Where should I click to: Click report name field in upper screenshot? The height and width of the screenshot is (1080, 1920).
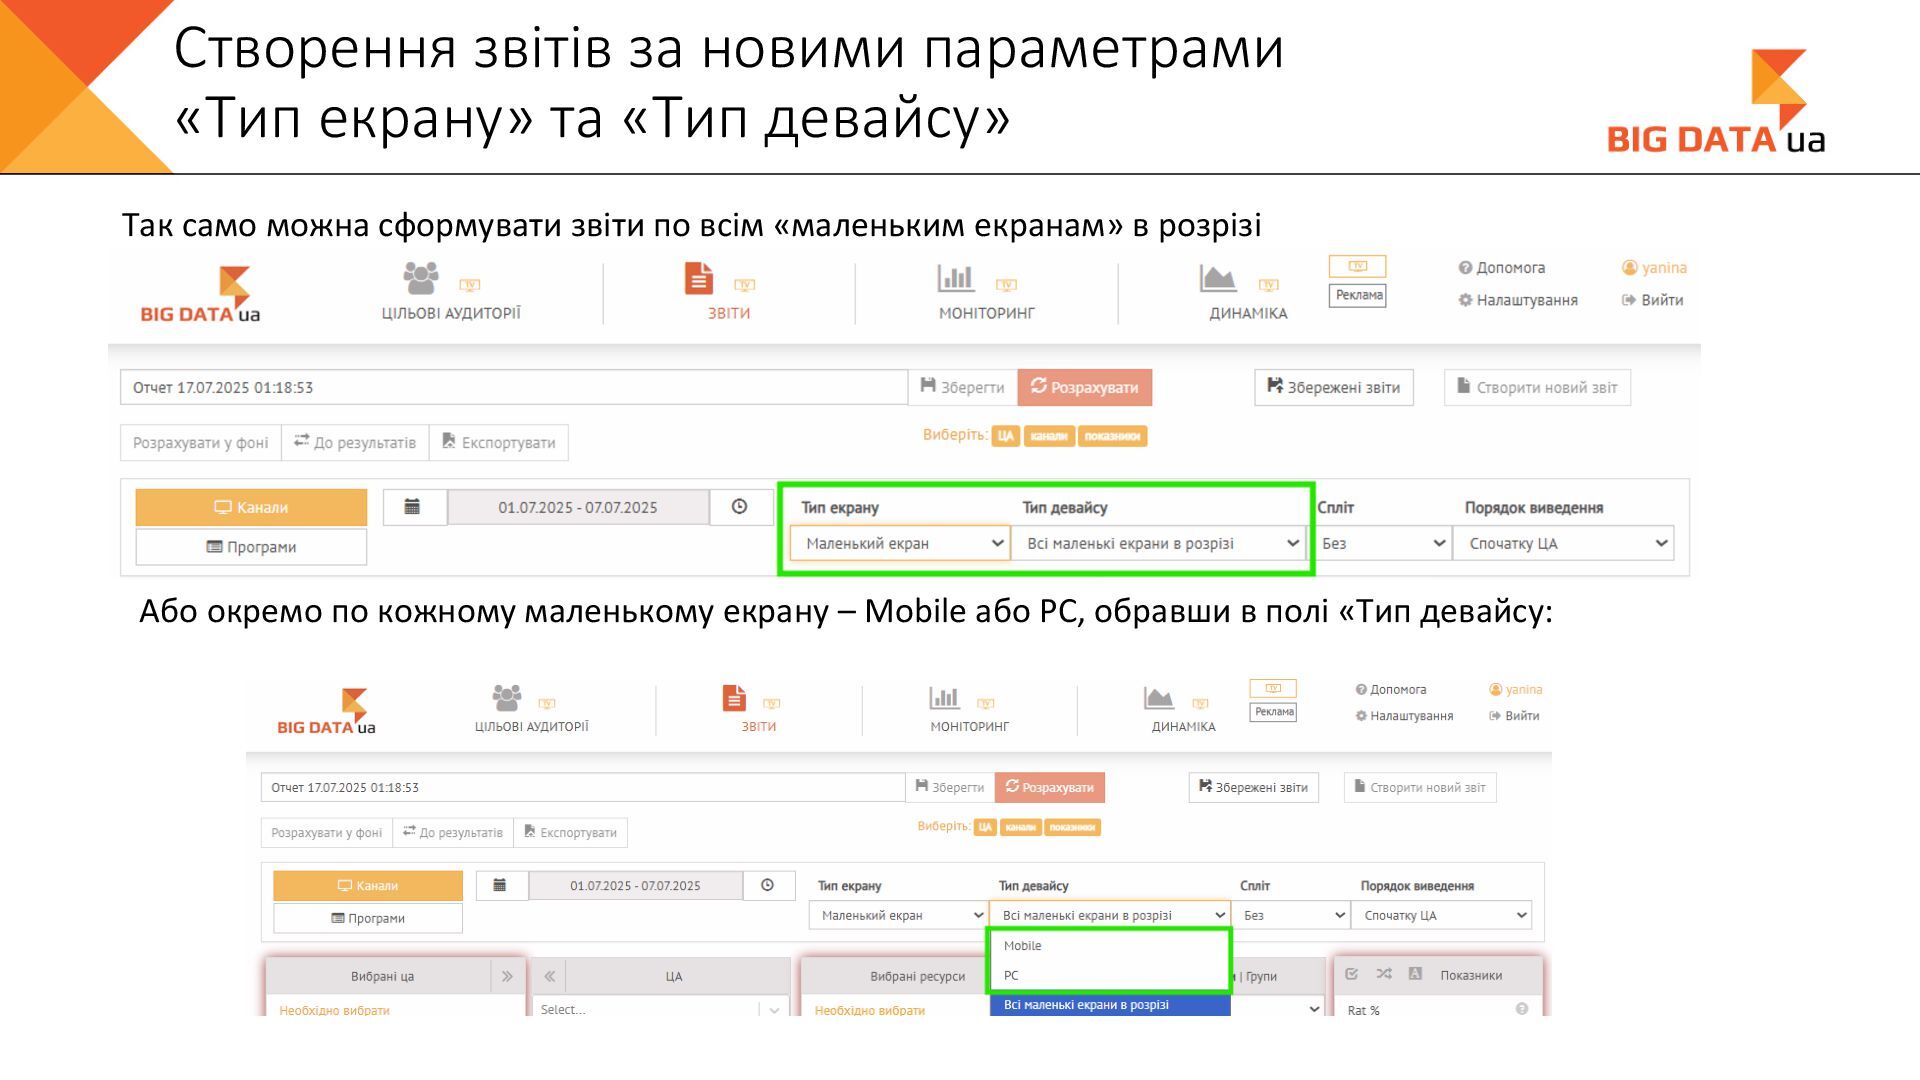(514, 387)
